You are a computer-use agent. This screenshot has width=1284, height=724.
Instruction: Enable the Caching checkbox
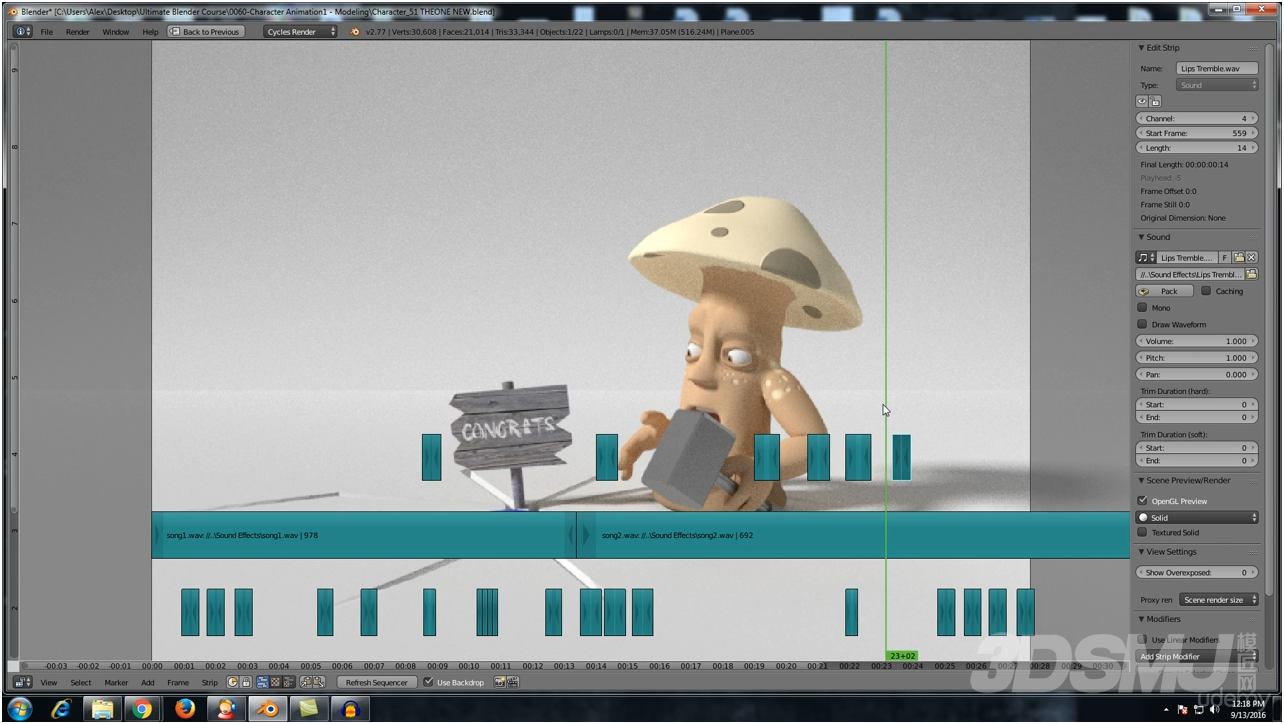coord(1206,291)
